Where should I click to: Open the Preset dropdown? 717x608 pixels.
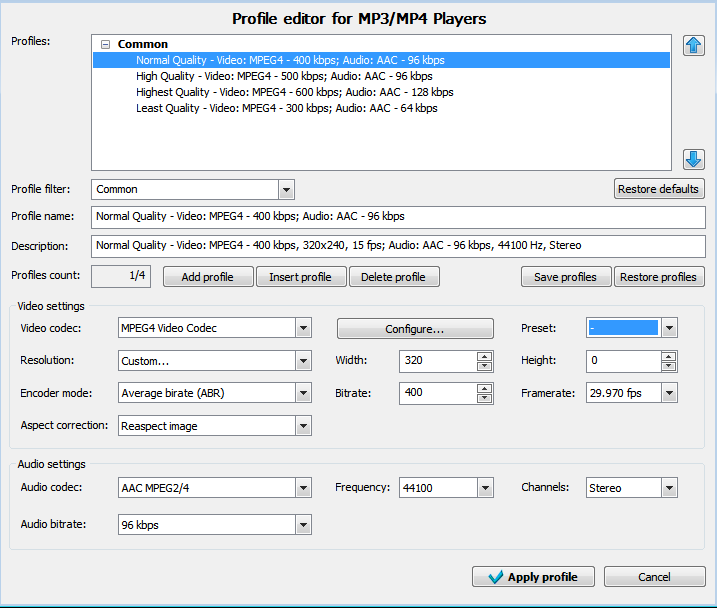click(669, 328)
